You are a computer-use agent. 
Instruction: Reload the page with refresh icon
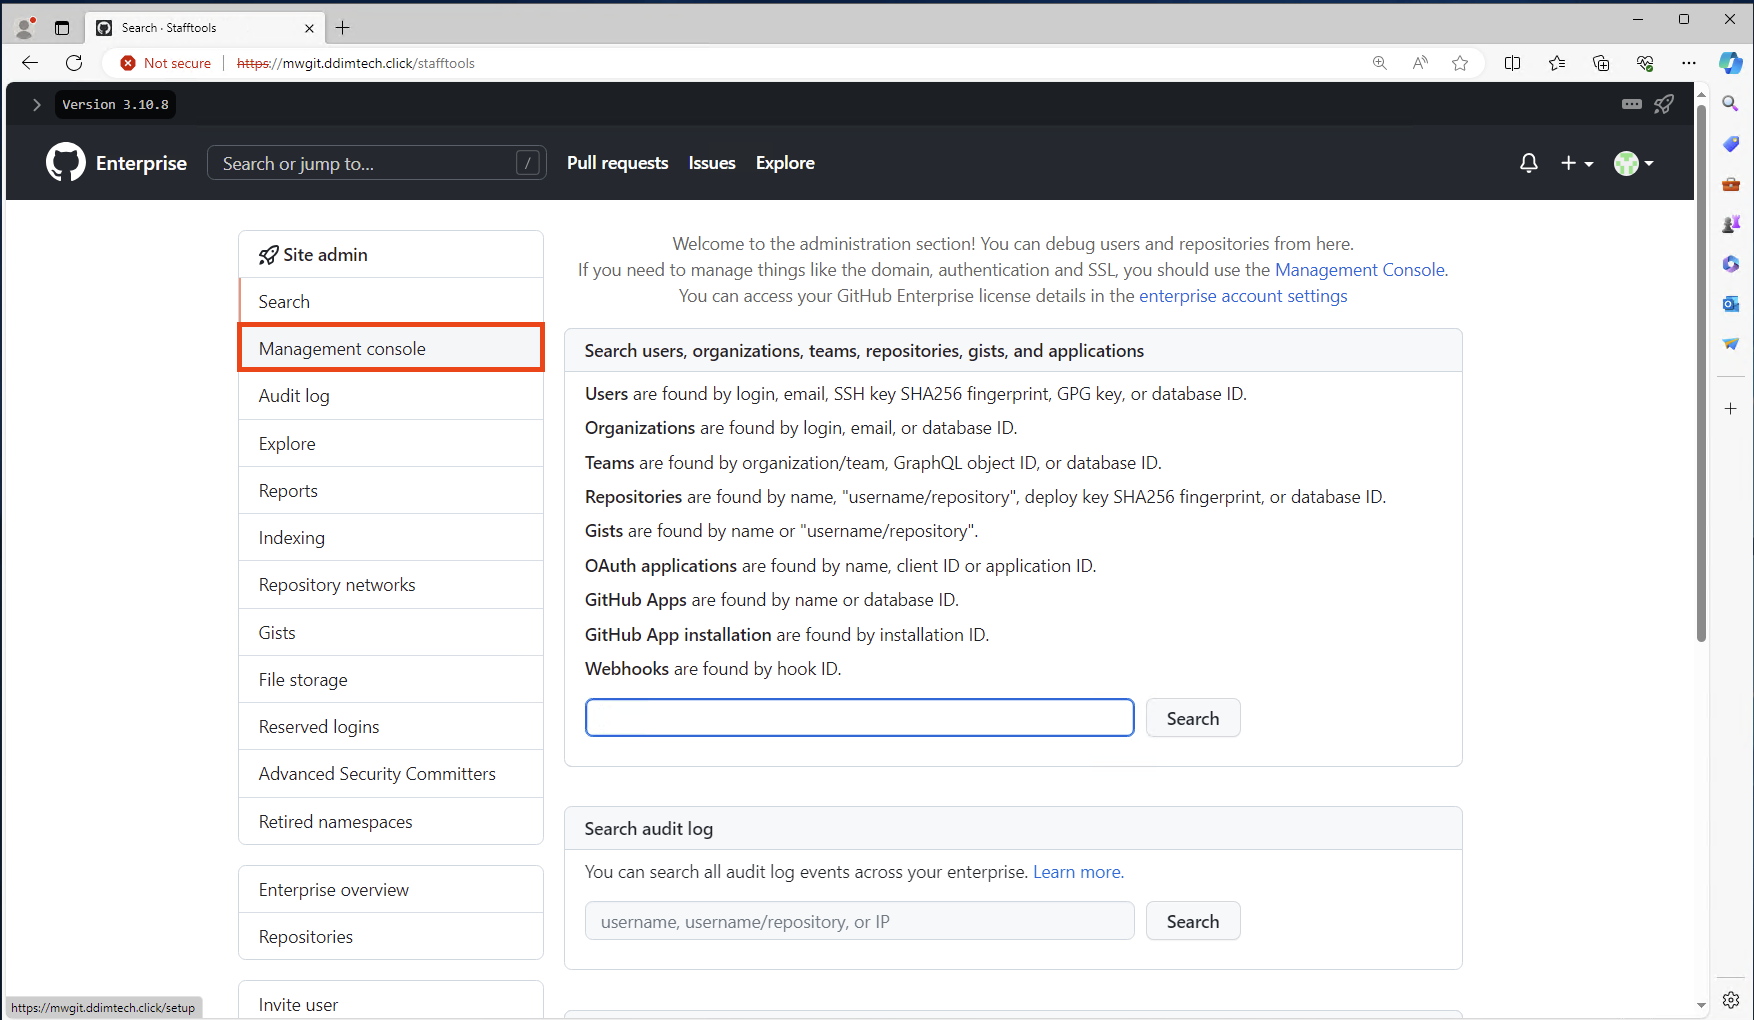click(74, 63)
